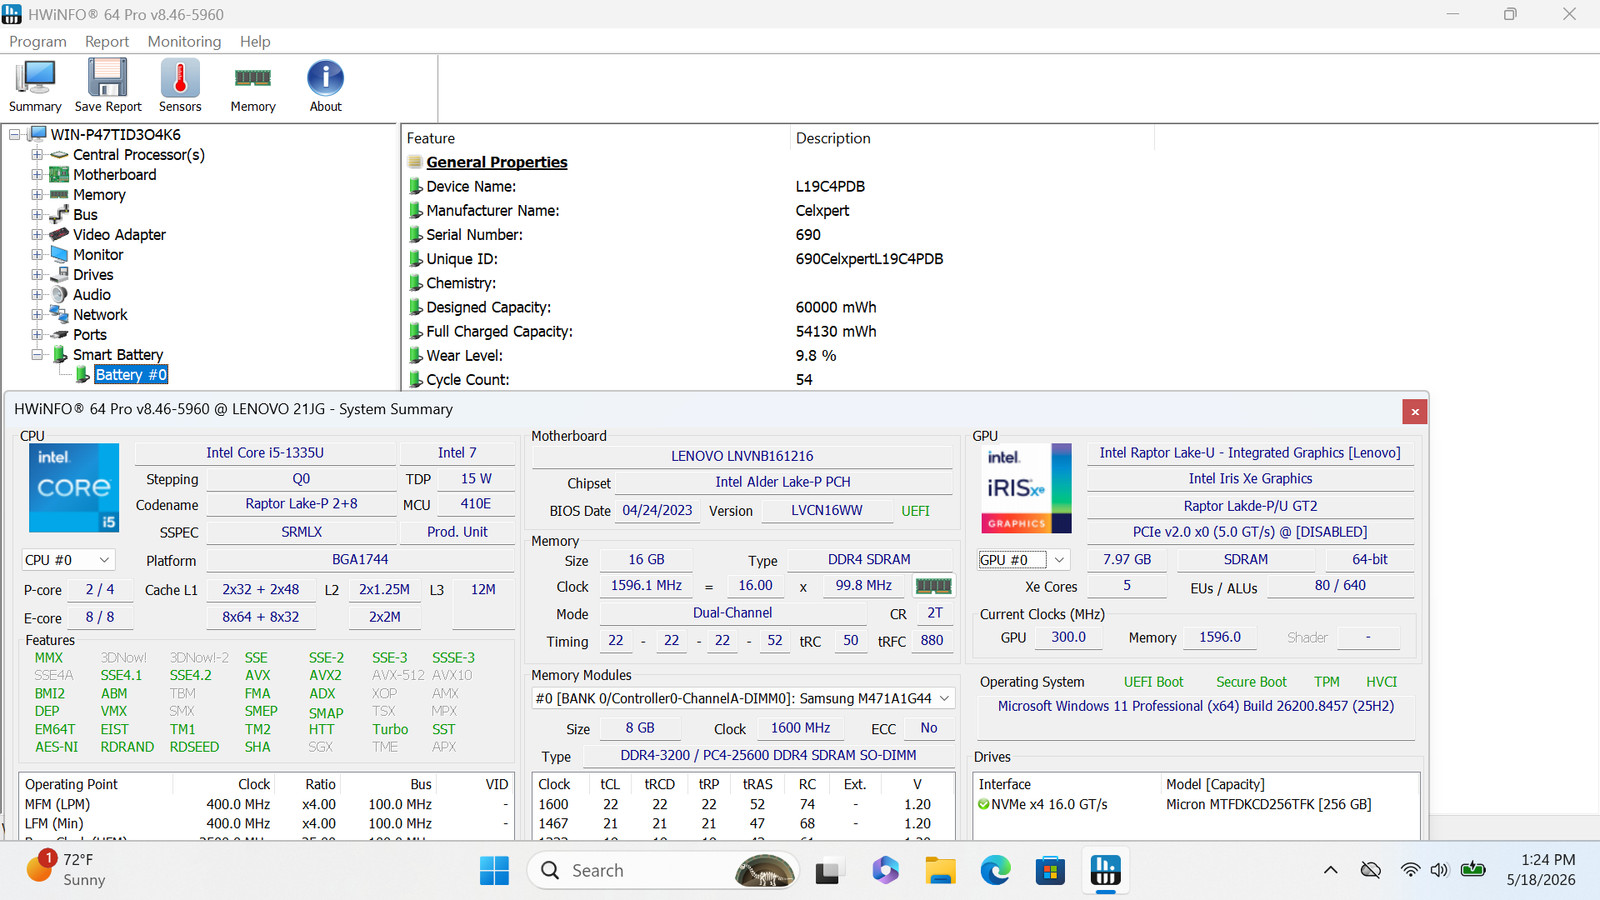
Task: Expand the Video Adapter tree node
Action: coord(37,235)
